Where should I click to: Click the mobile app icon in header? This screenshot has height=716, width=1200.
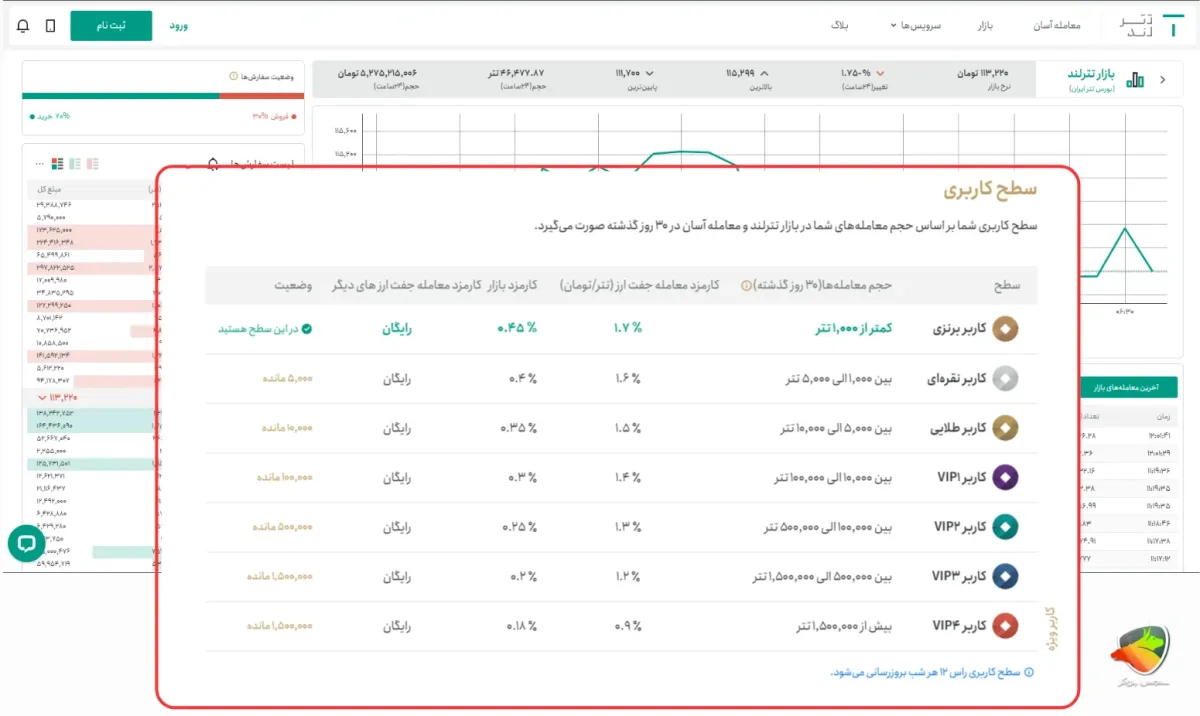coord(51,25)
